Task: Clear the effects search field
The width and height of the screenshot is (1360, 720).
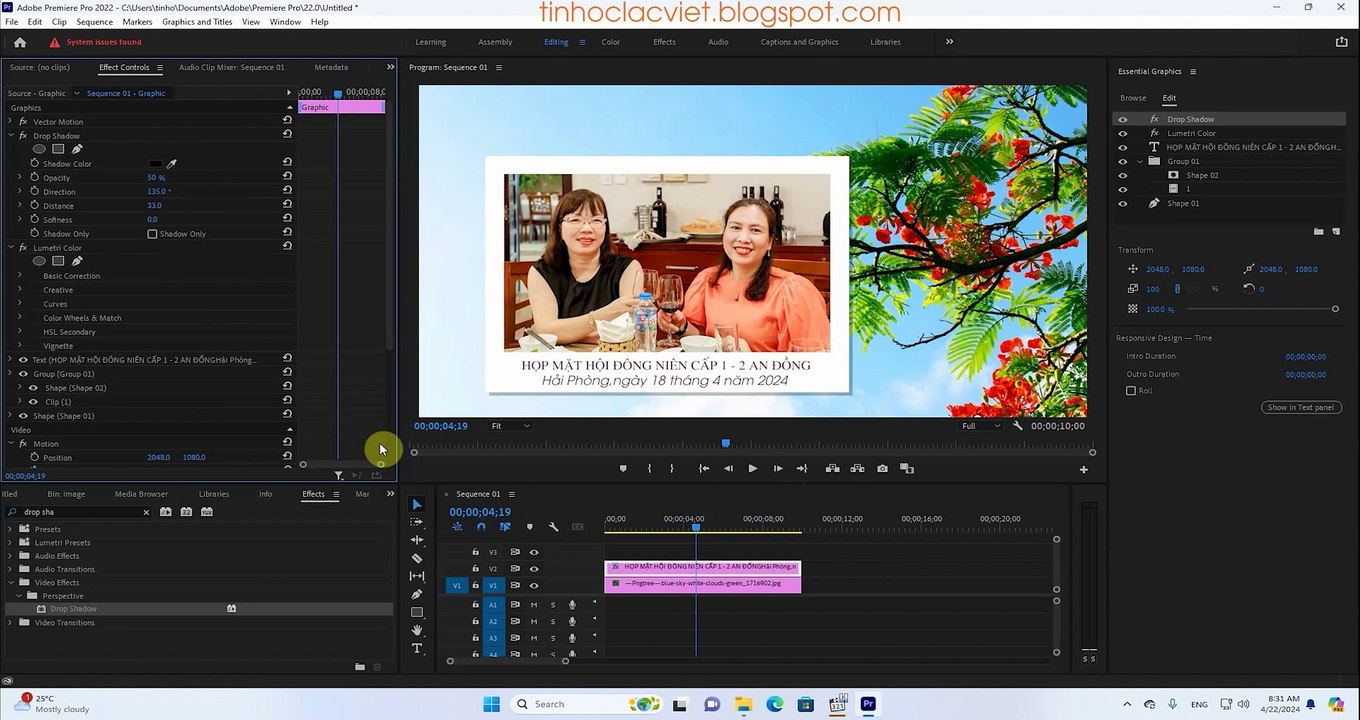Action: click(x=146, y=512)
